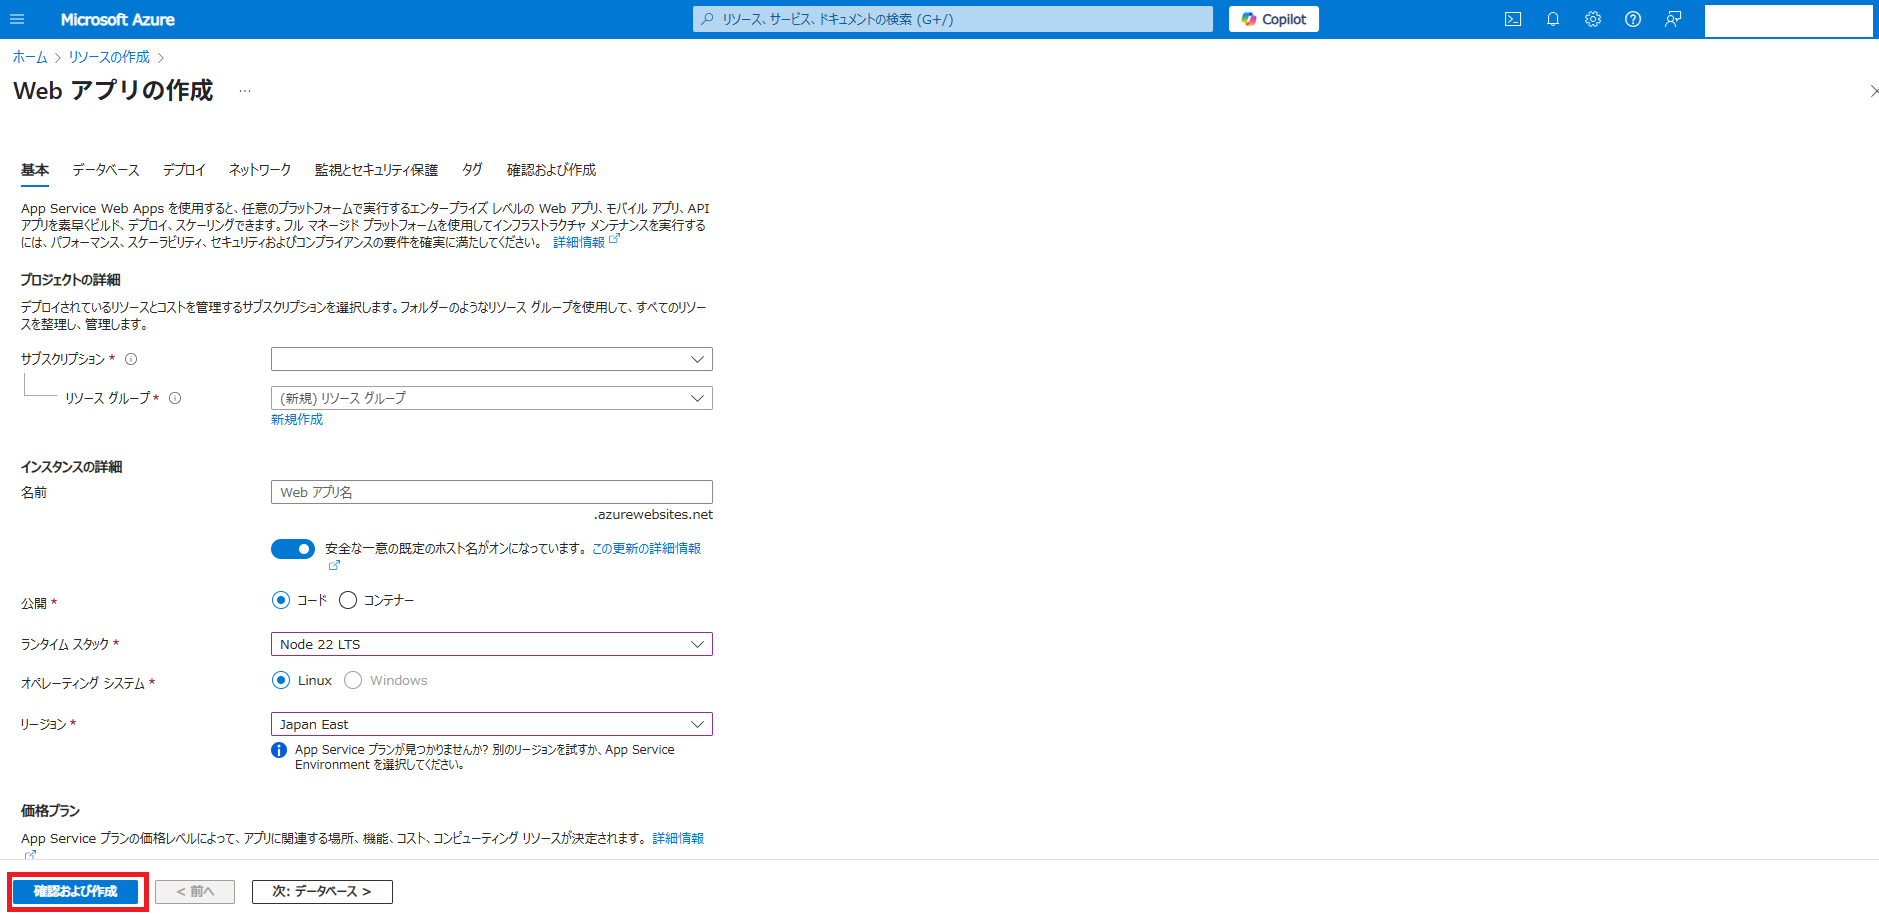
Task: Click the 新規作成 resource group link
Action: 297,420
